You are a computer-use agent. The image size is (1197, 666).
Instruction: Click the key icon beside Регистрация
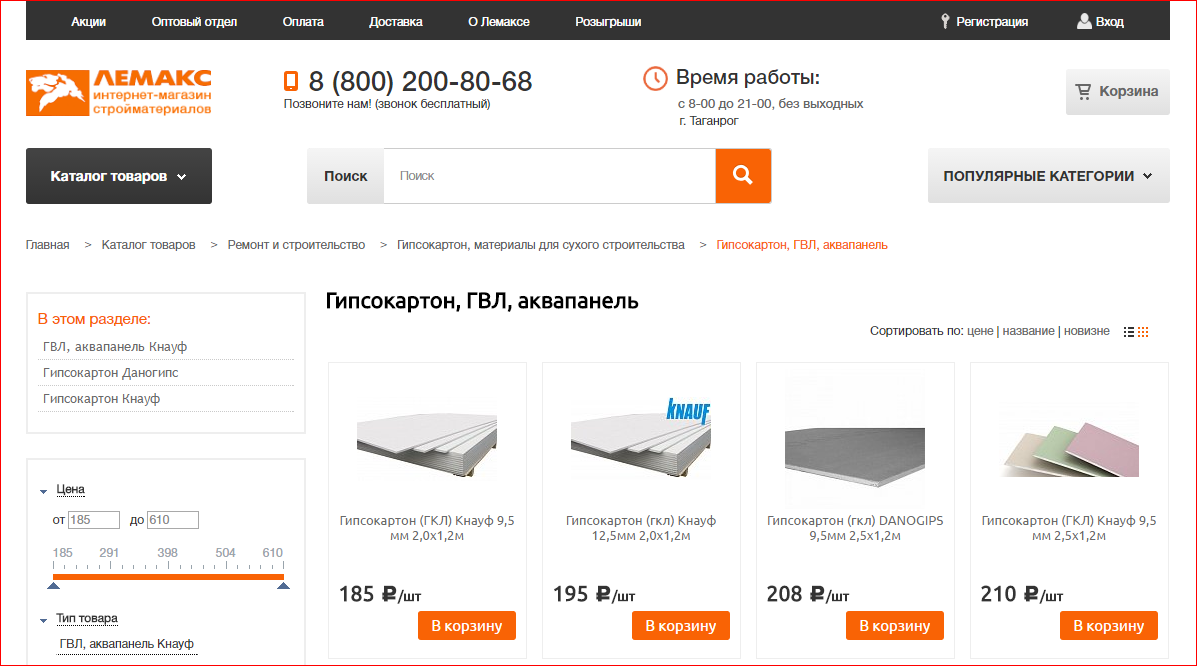[x=945, y=21]
